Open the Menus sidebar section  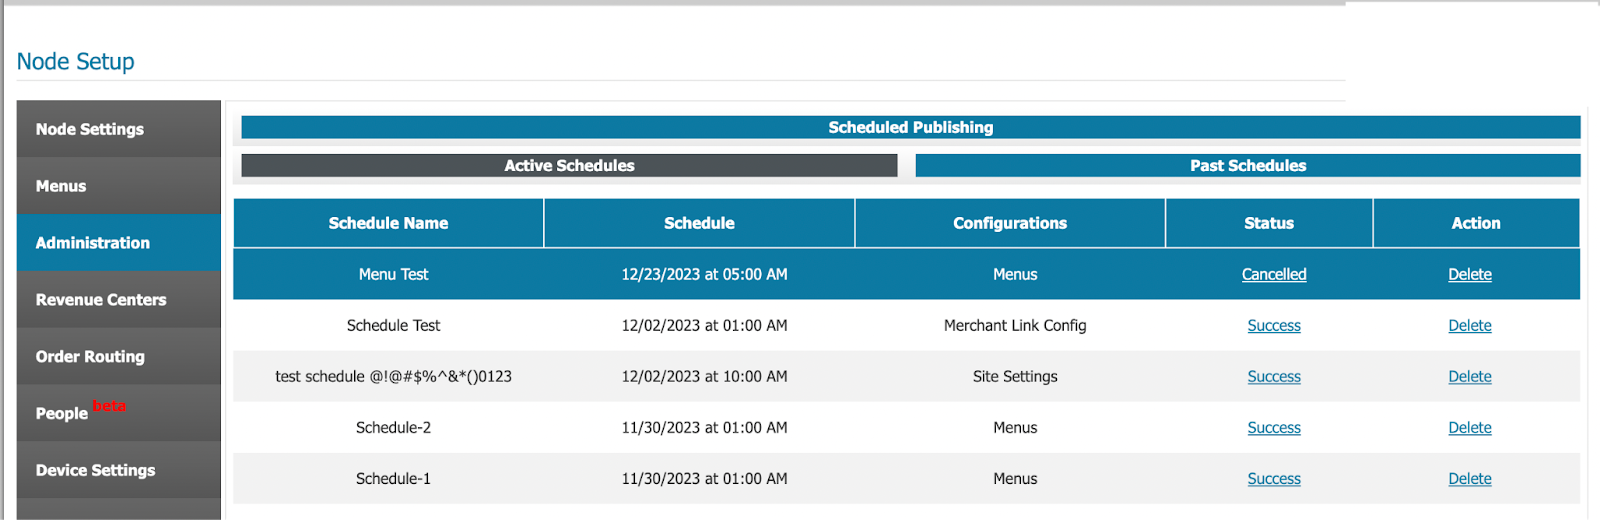coord(118,186)
